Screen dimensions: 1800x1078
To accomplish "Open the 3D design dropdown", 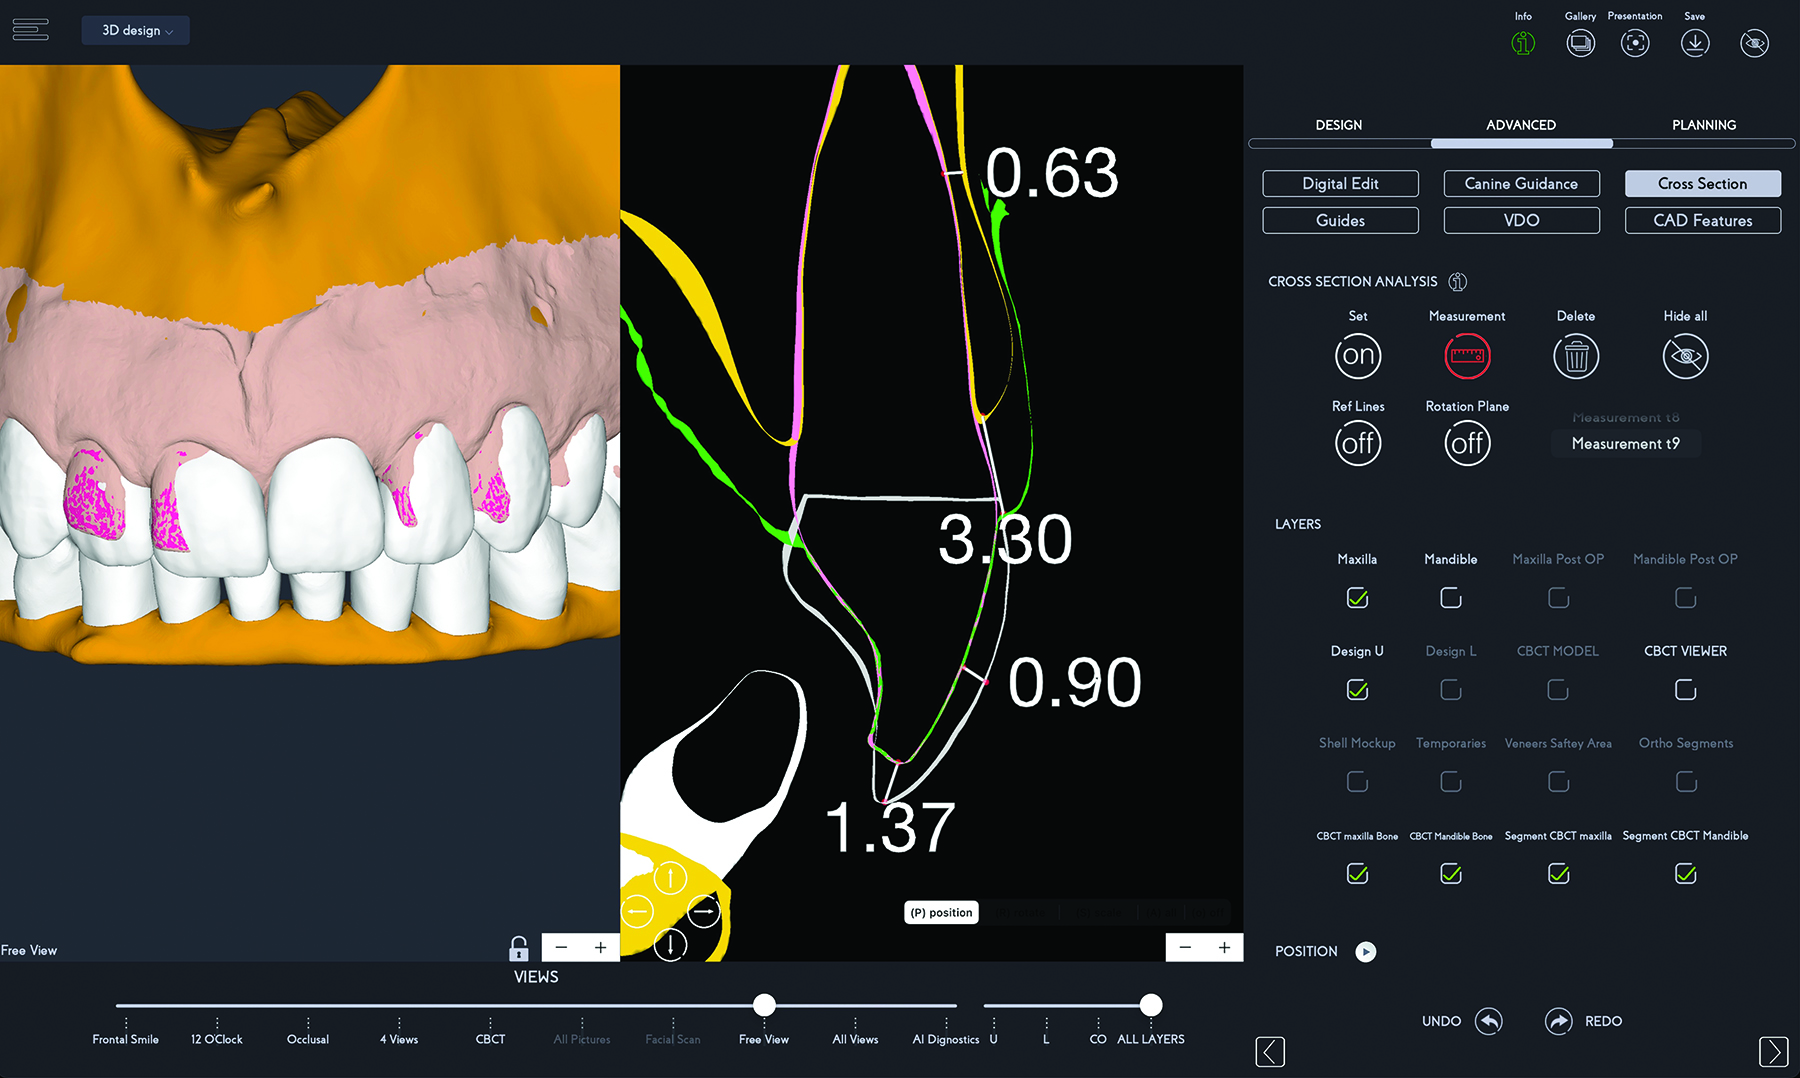I will coord(136,30).
